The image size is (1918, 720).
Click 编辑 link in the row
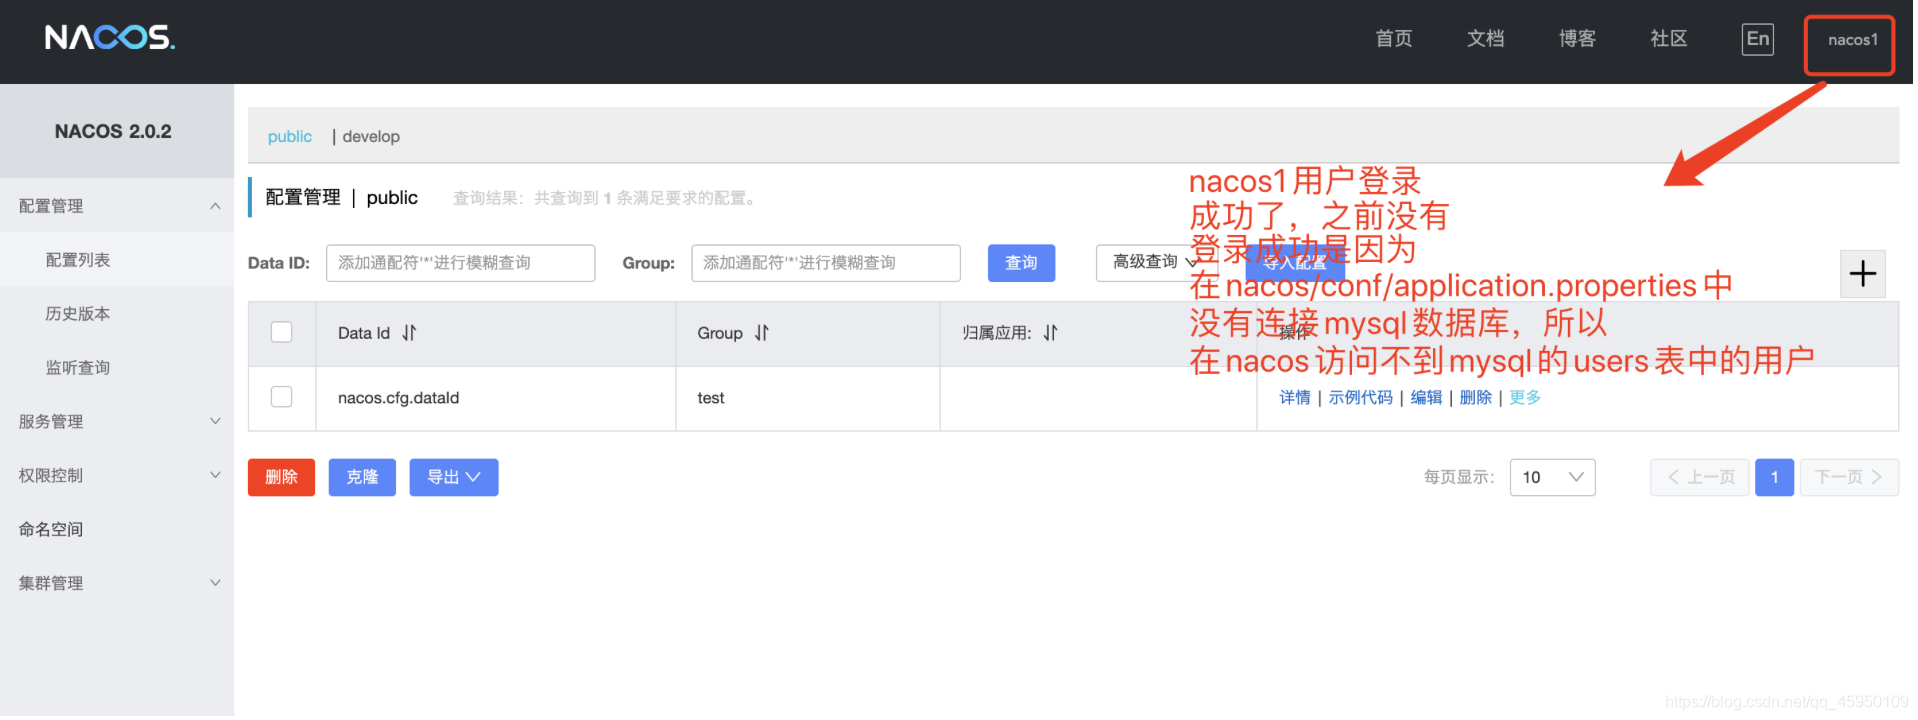(x=1426, y=397)
